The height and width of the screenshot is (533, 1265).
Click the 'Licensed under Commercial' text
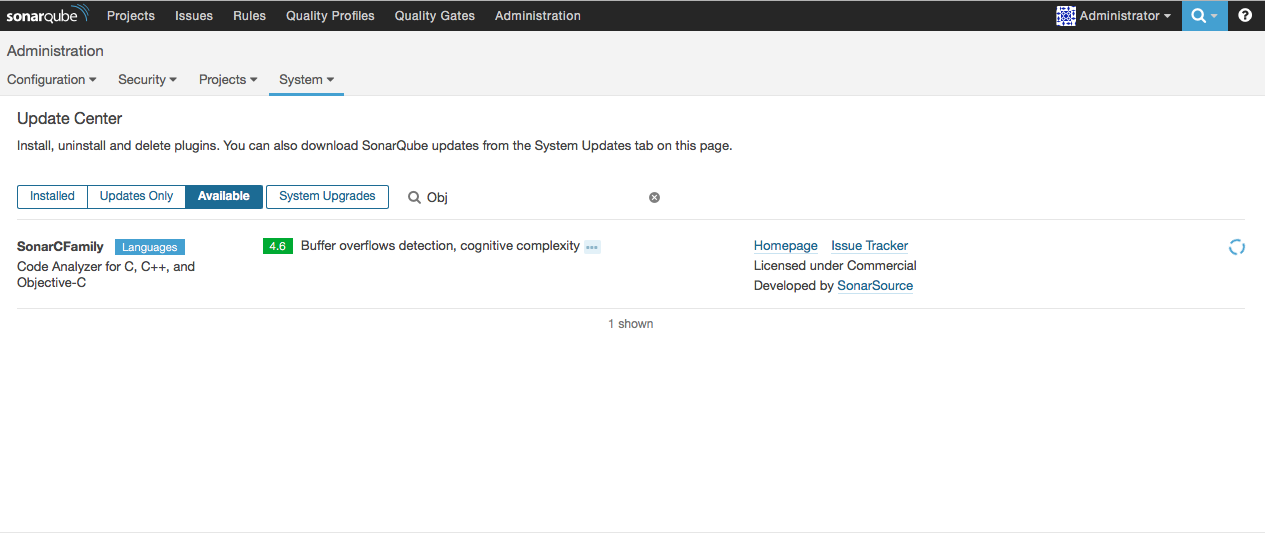[x=835, y=266]
